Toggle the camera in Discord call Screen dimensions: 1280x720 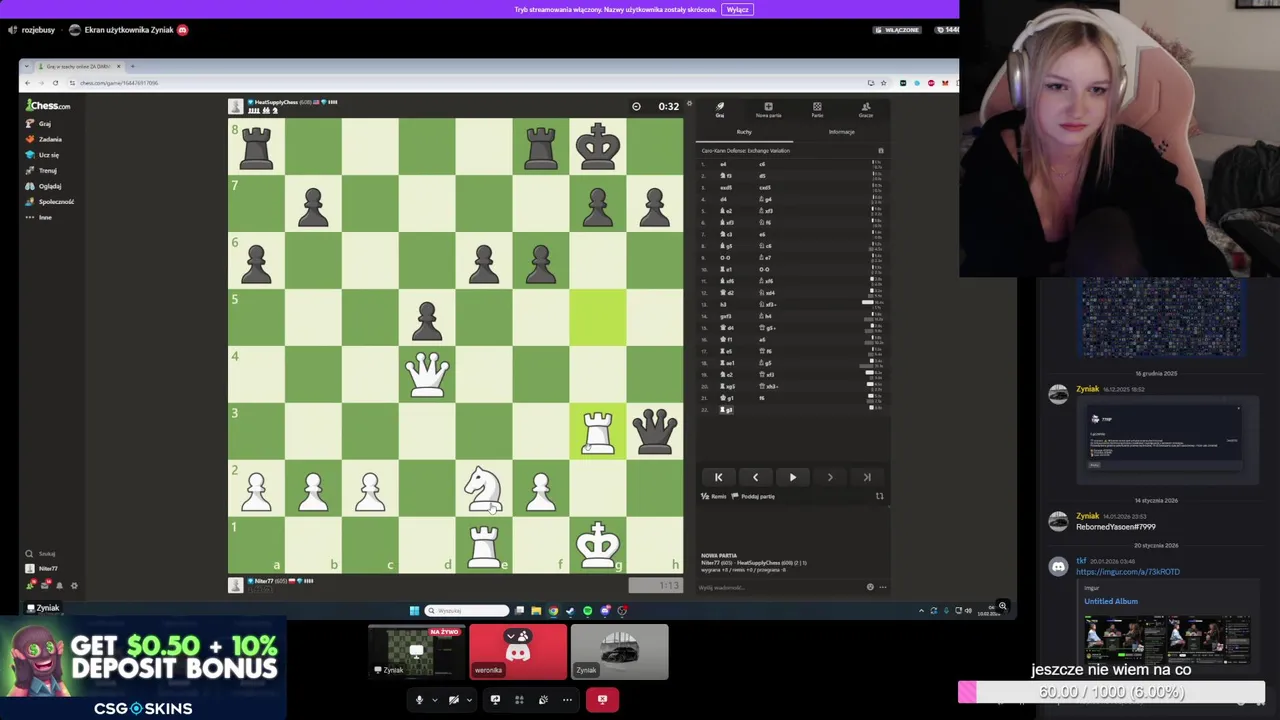(x=453, y=699)
